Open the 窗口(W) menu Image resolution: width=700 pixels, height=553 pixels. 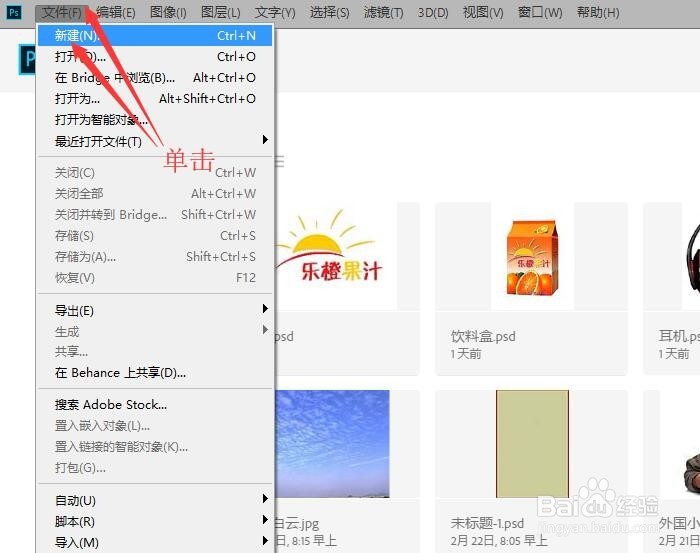(540, 12)
